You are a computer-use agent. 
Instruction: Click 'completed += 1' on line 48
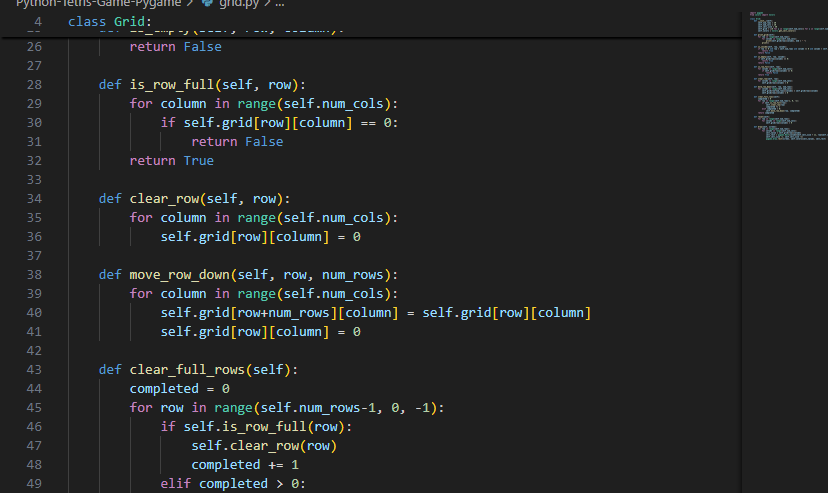(x=245, y=465)
